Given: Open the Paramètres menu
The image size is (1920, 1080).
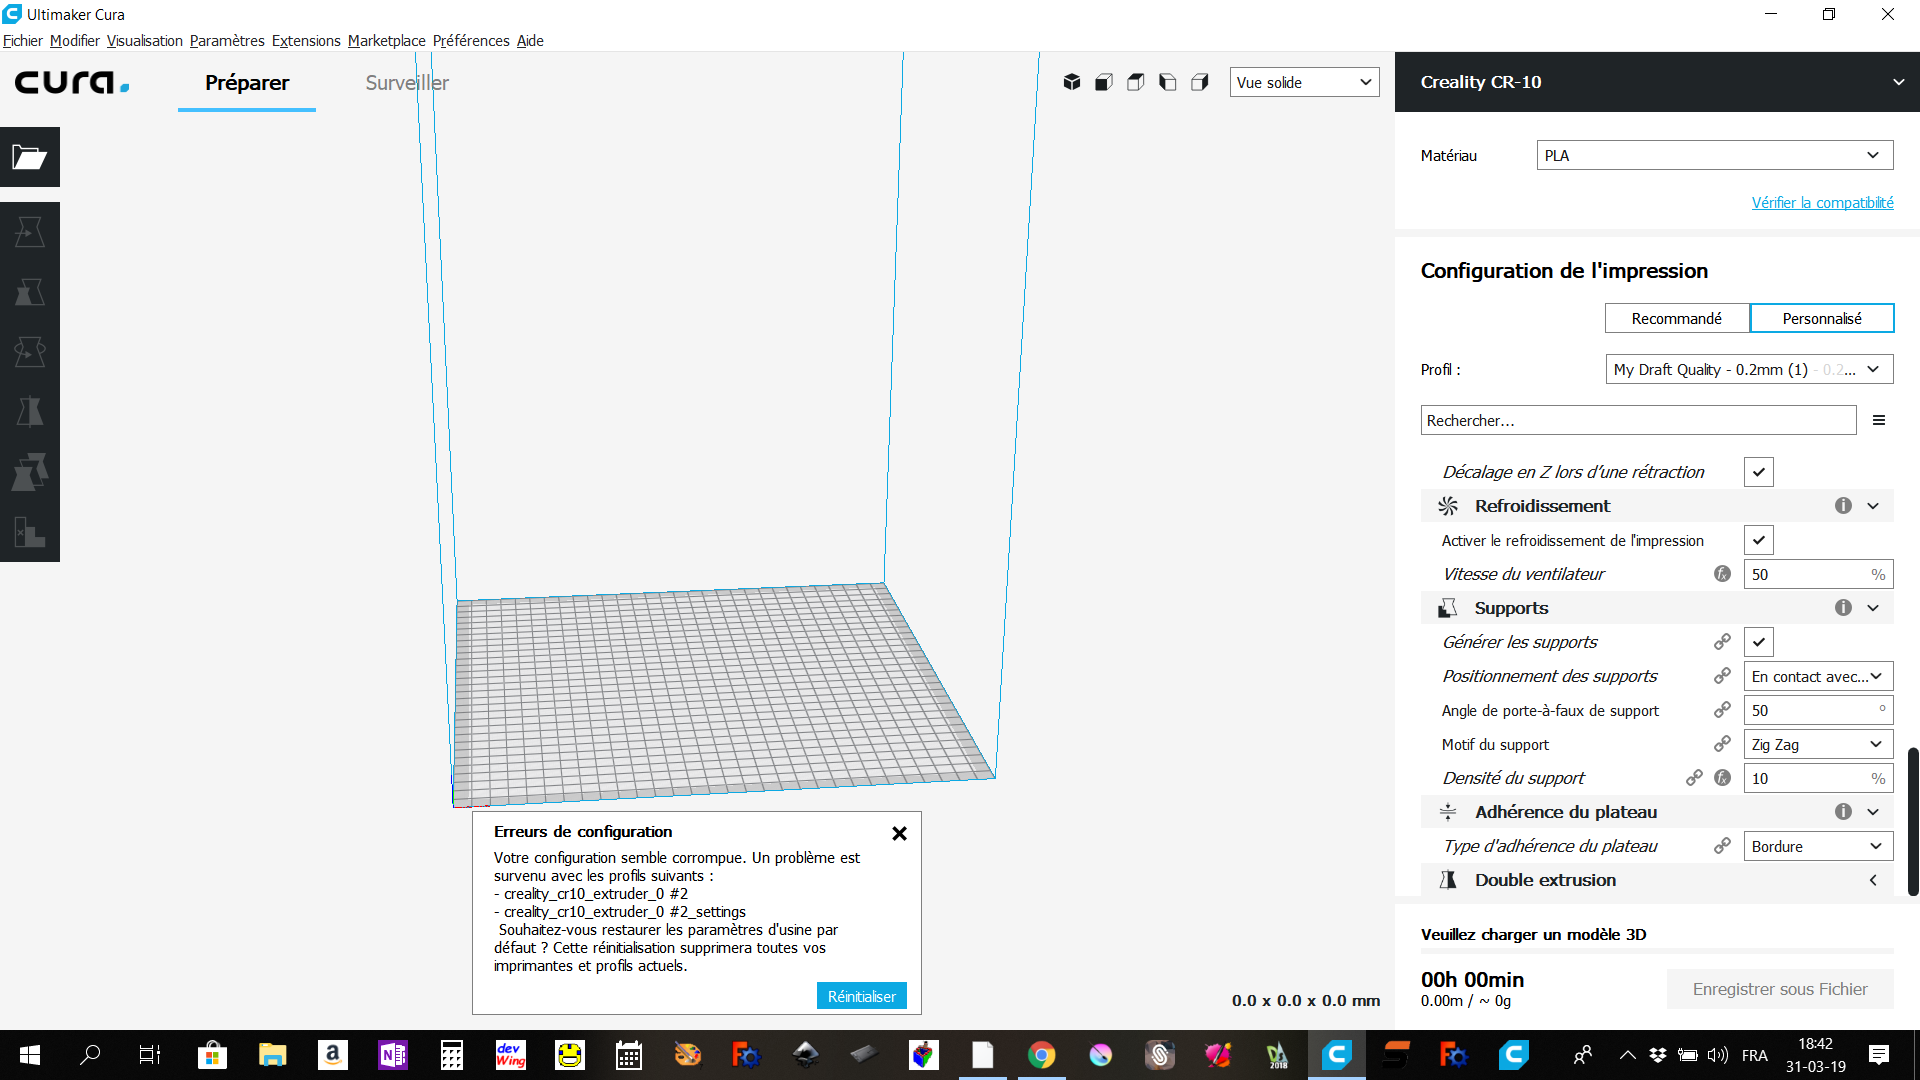Looking at the screenshot, I should (x=227, y=41).
